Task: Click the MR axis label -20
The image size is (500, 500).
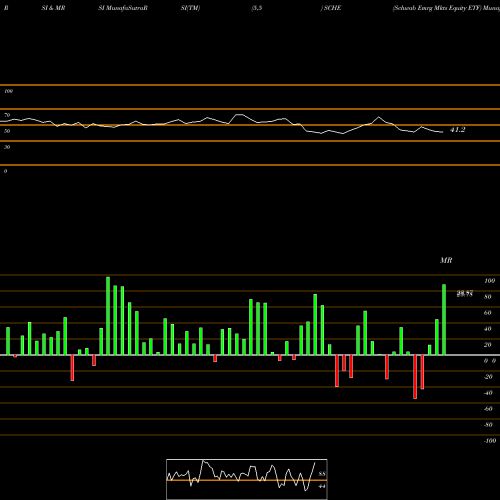Action: 488,377
